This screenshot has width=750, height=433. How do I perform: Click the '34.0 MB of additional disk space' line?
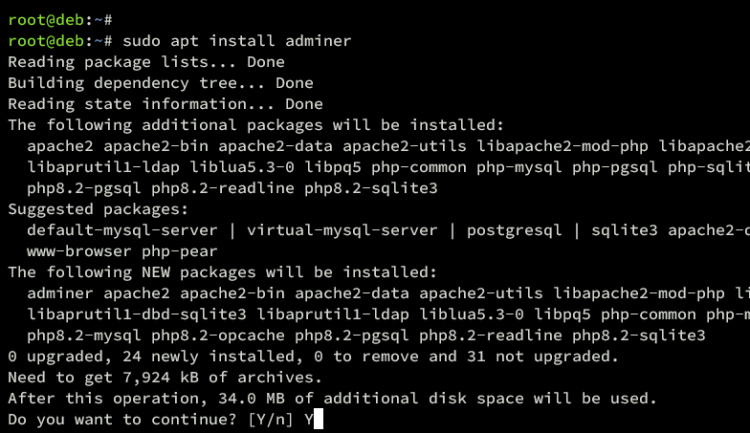[x=332, y=398]
